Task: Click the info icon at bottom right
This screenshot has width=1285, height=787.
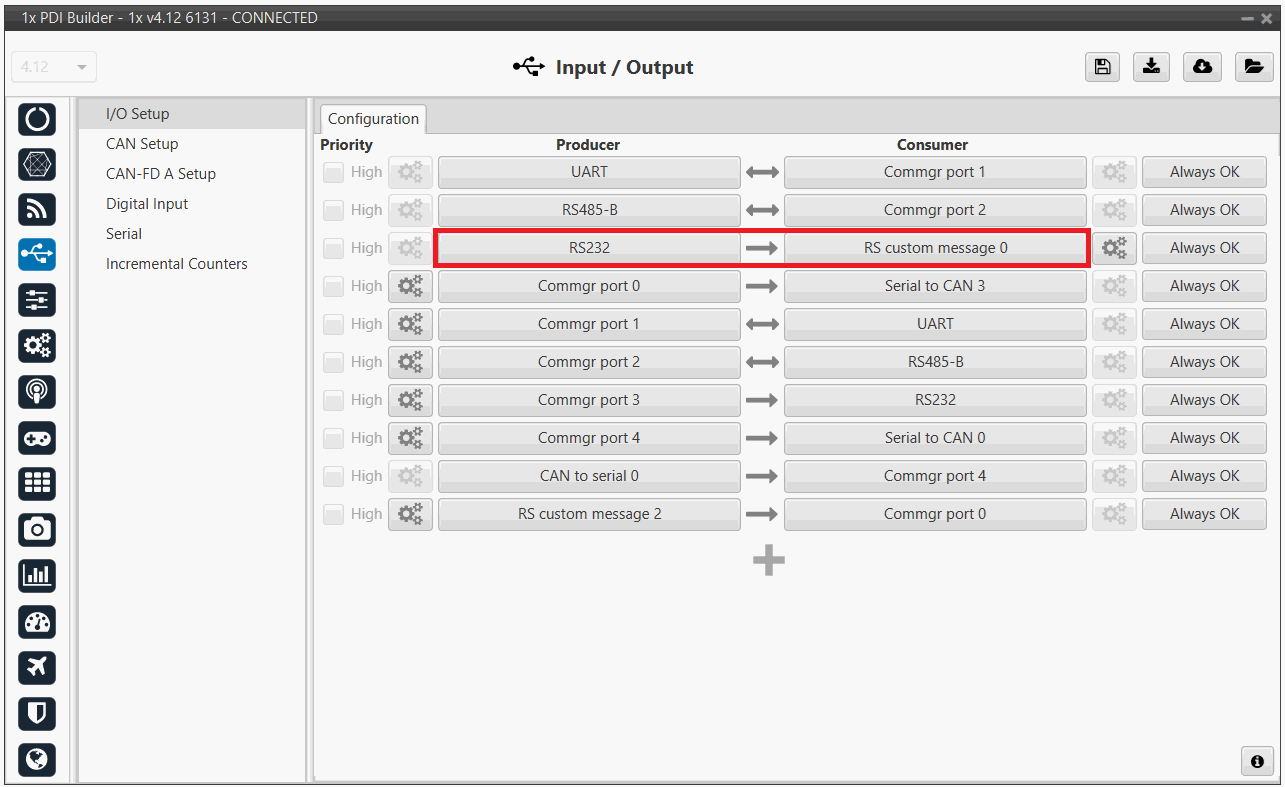Action: click(1257, 760)
